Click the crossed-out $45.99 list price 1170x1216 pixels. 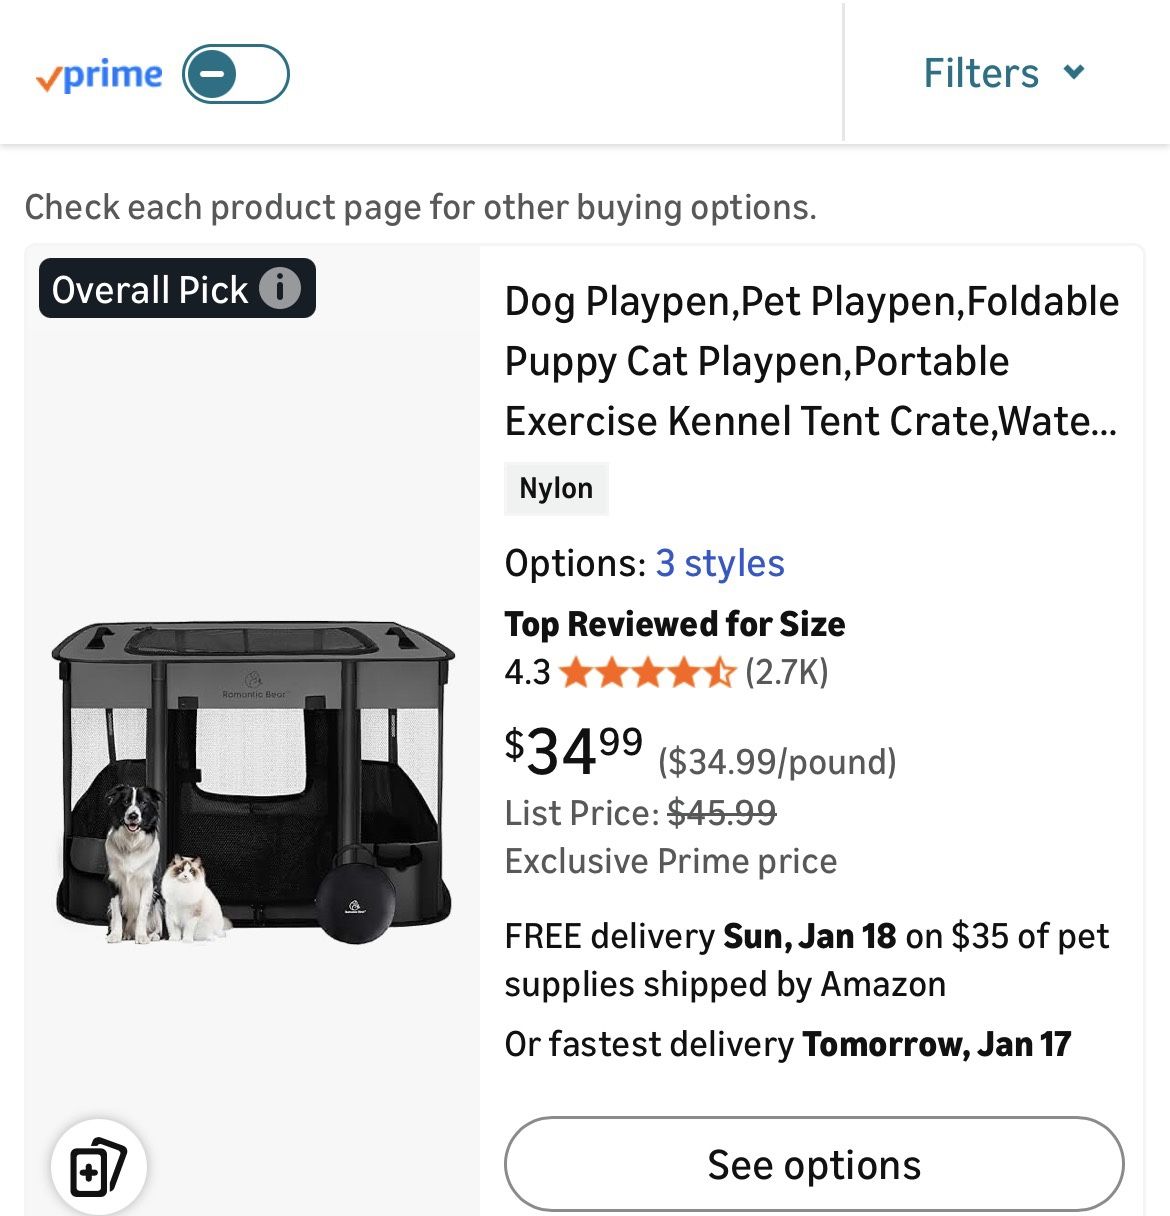click(721, 813)
